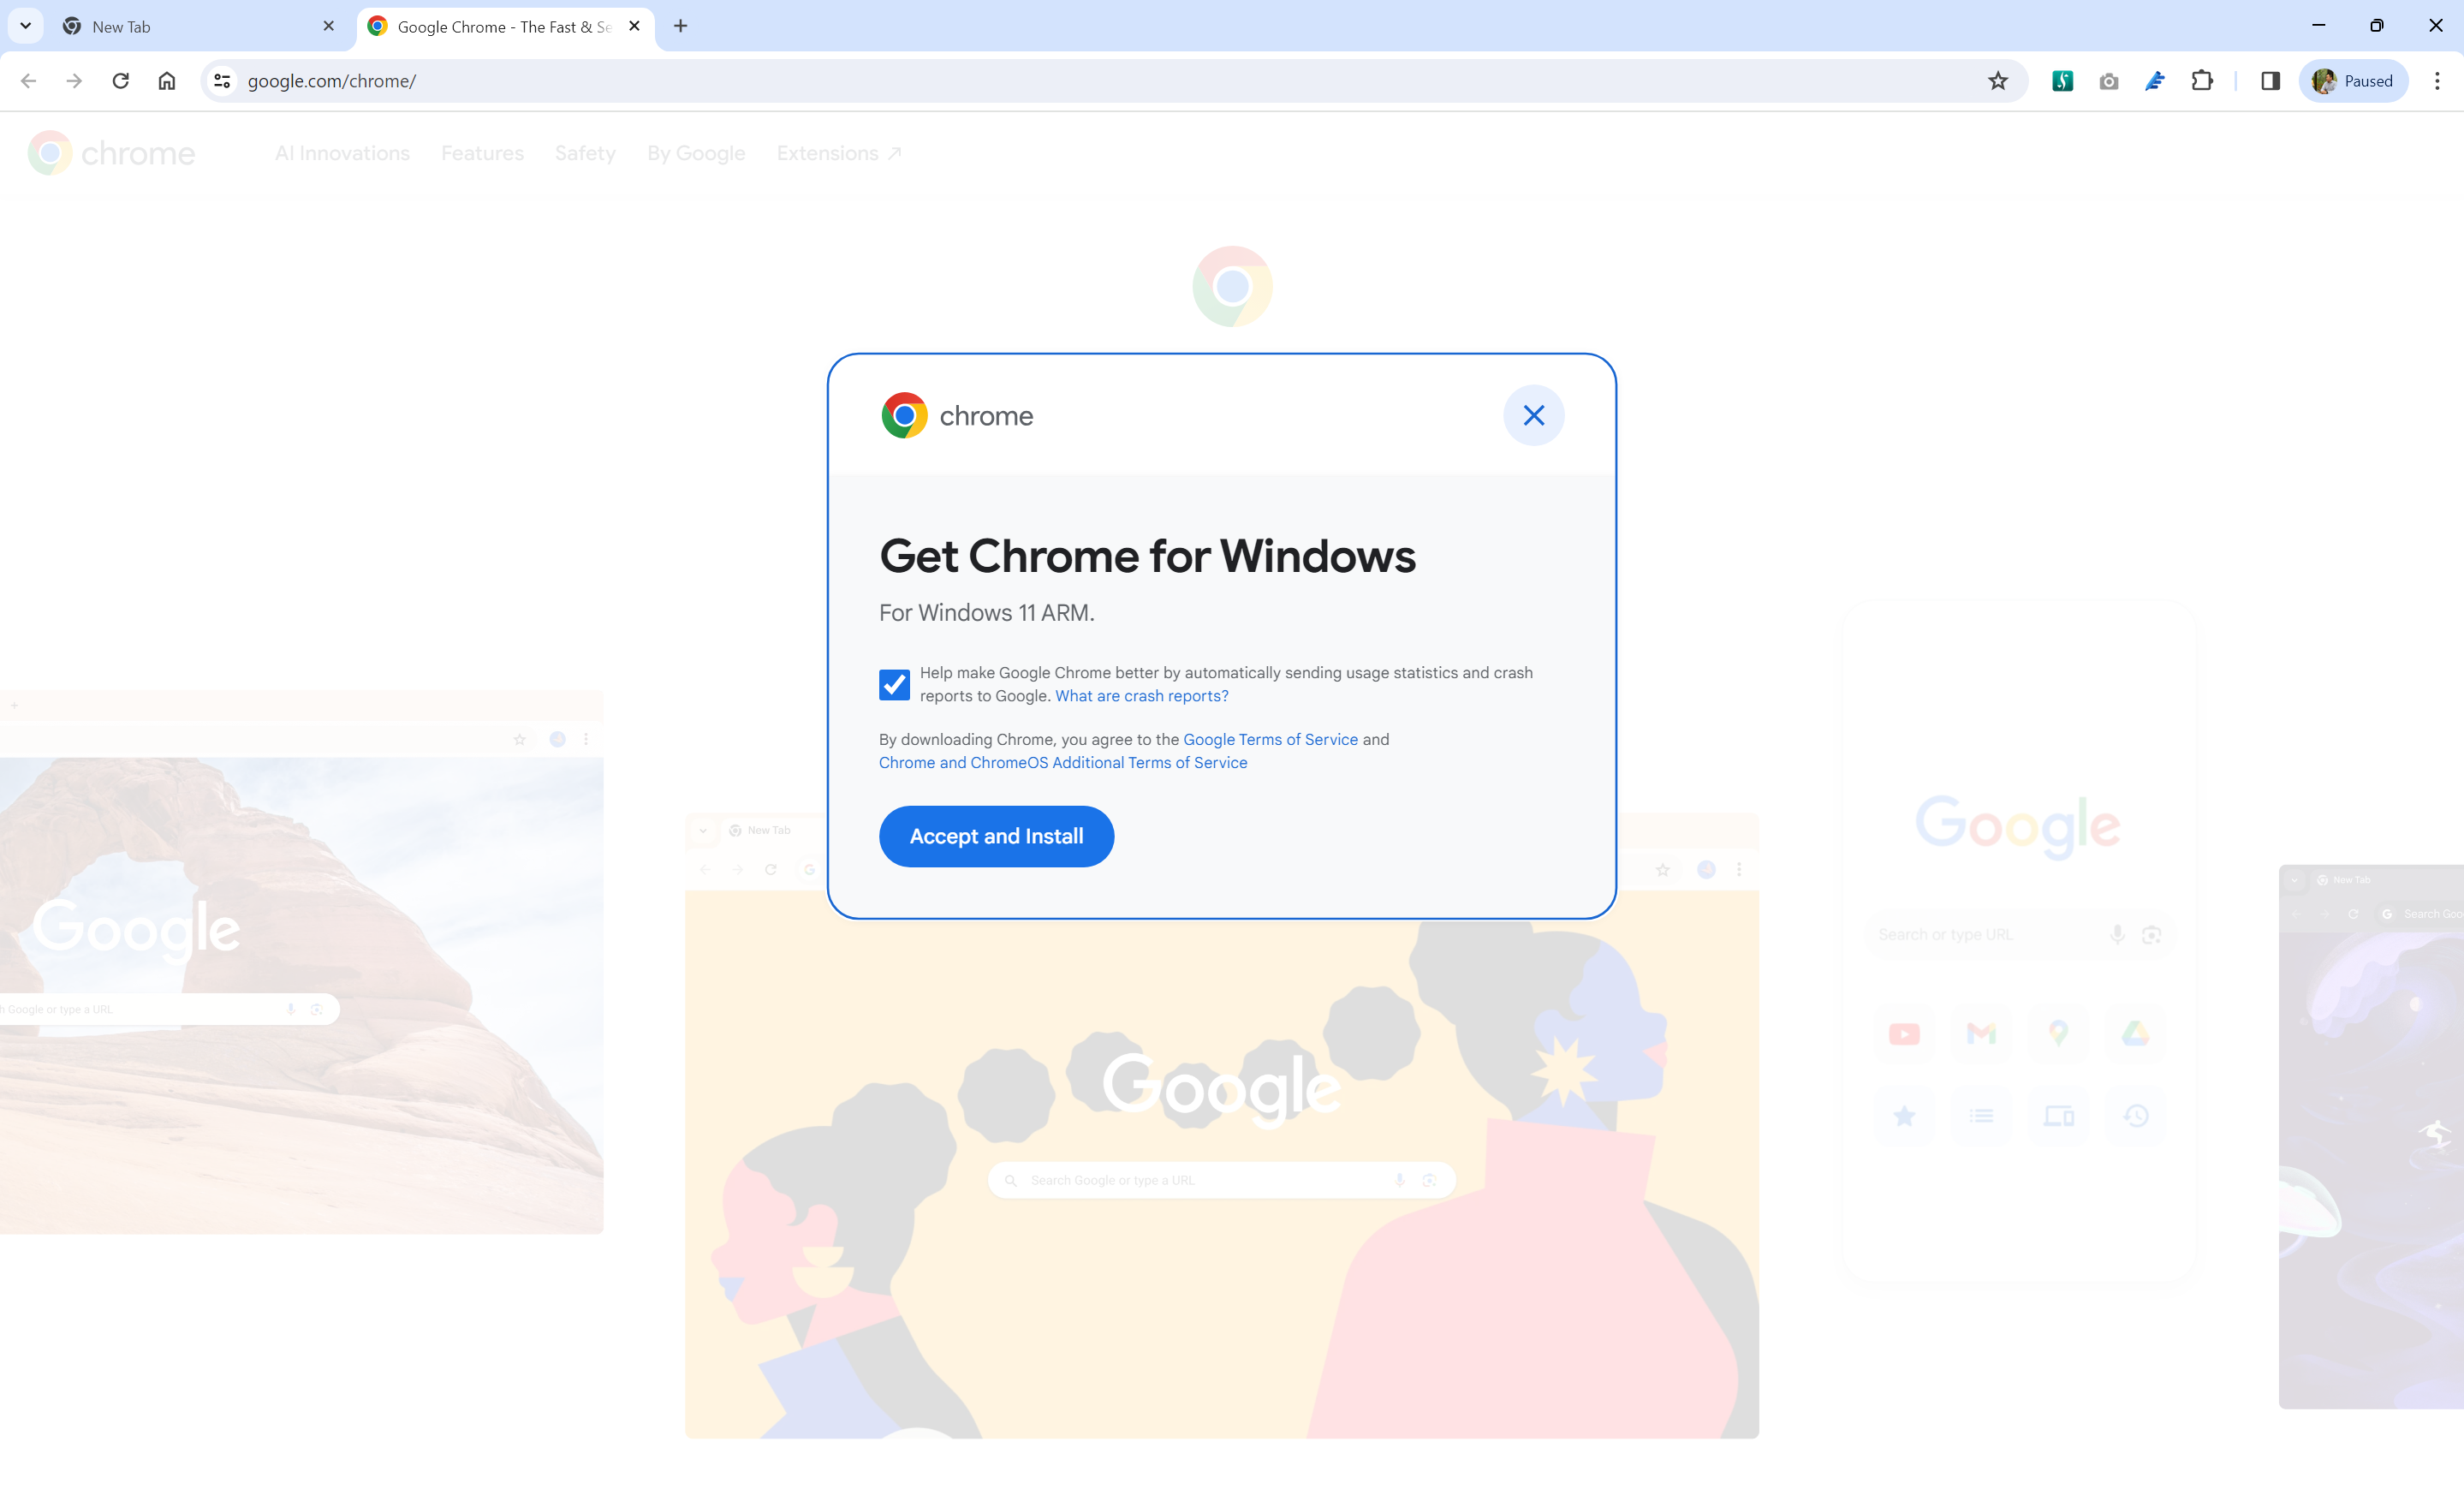
Task: Click the Grammarly extension icon
Action: tap(2062, 81)
